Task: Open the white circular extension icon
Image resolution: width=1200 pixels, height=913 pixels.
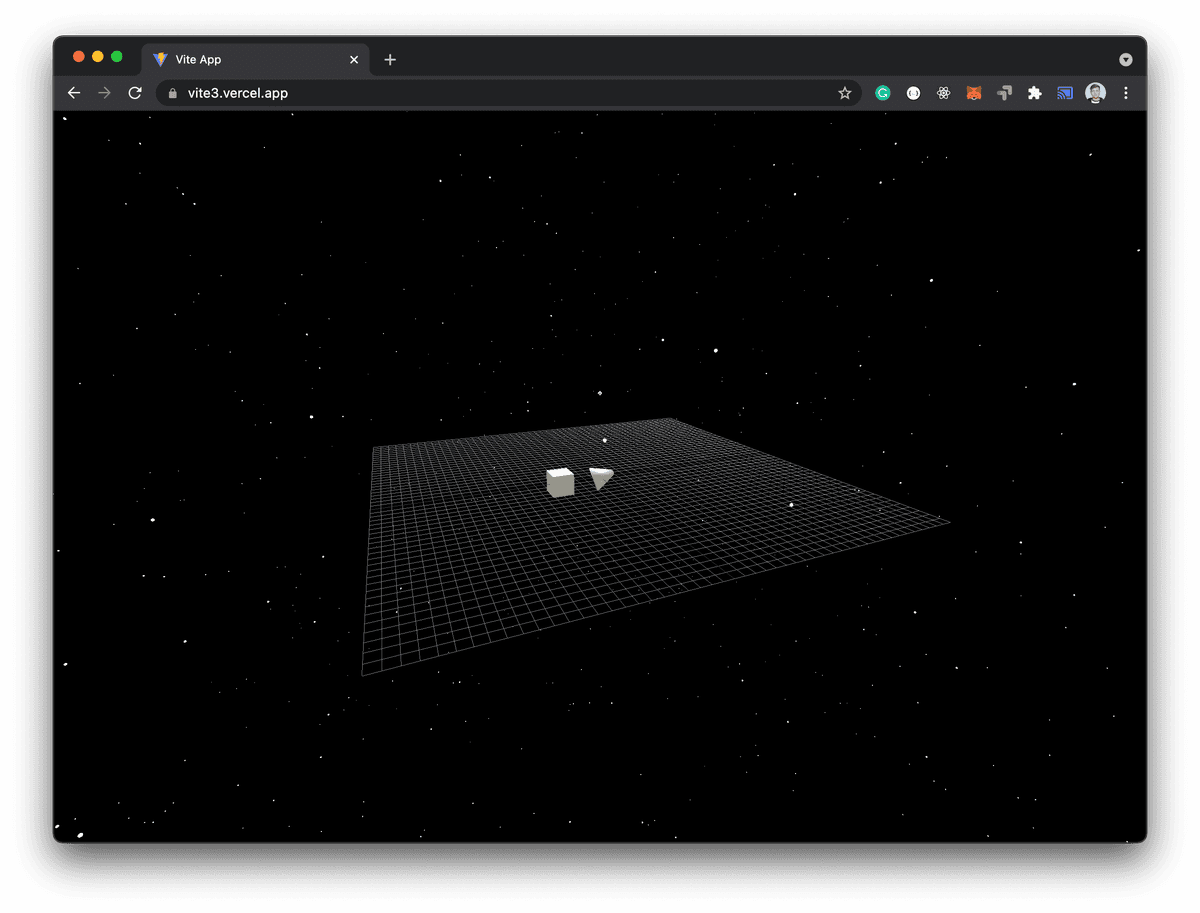Action: tap(913, 92)
